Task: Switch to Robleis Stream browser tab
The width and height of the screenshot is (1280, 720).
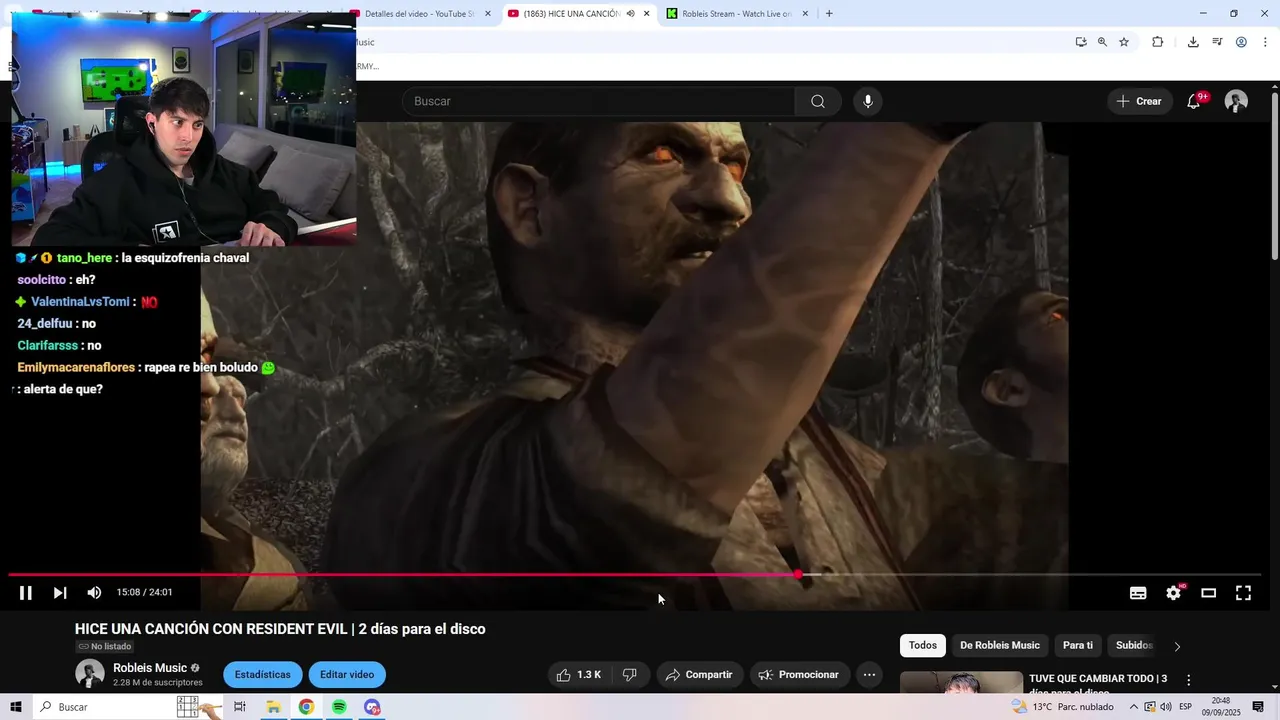Action: tap(737, 14)
